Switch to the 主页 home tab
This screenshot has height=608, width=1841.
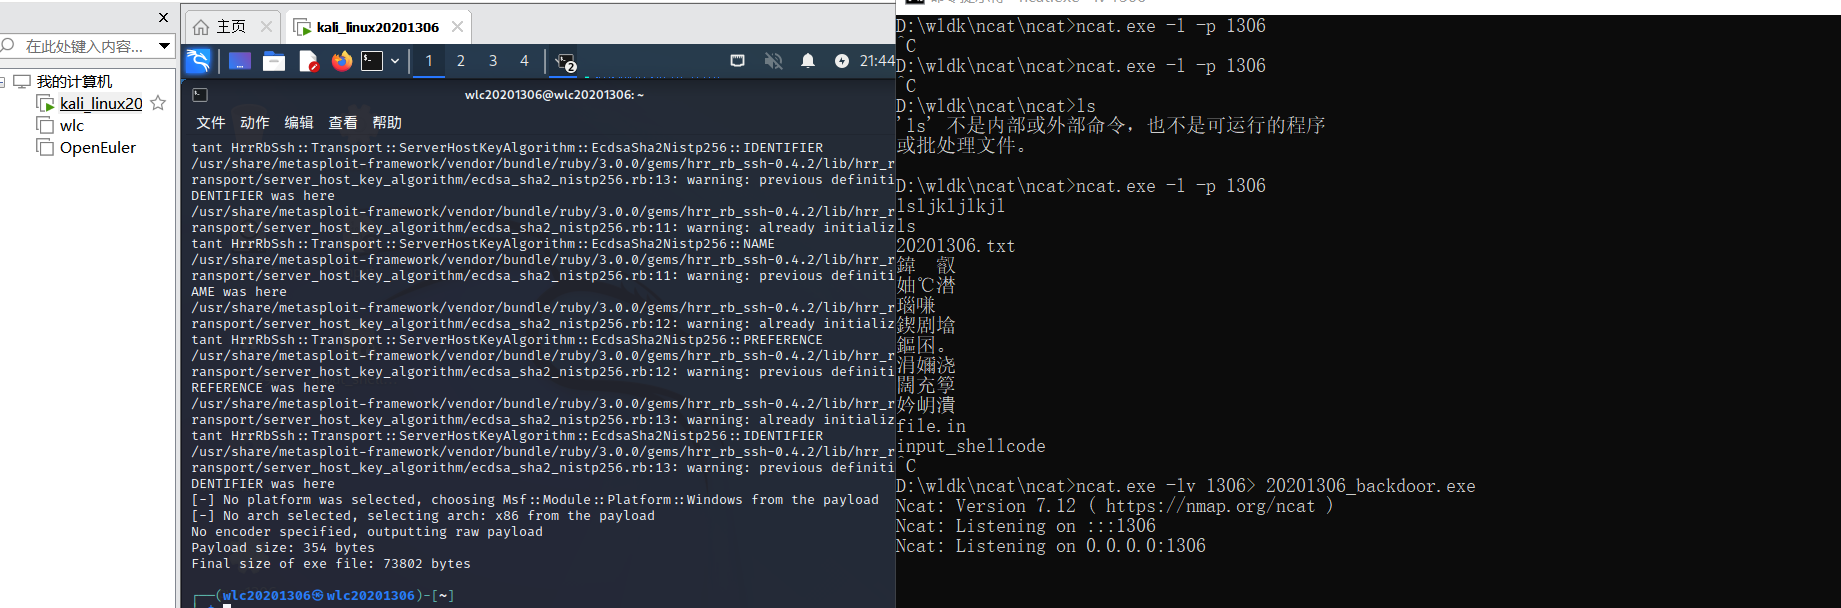tap(230, 27)
